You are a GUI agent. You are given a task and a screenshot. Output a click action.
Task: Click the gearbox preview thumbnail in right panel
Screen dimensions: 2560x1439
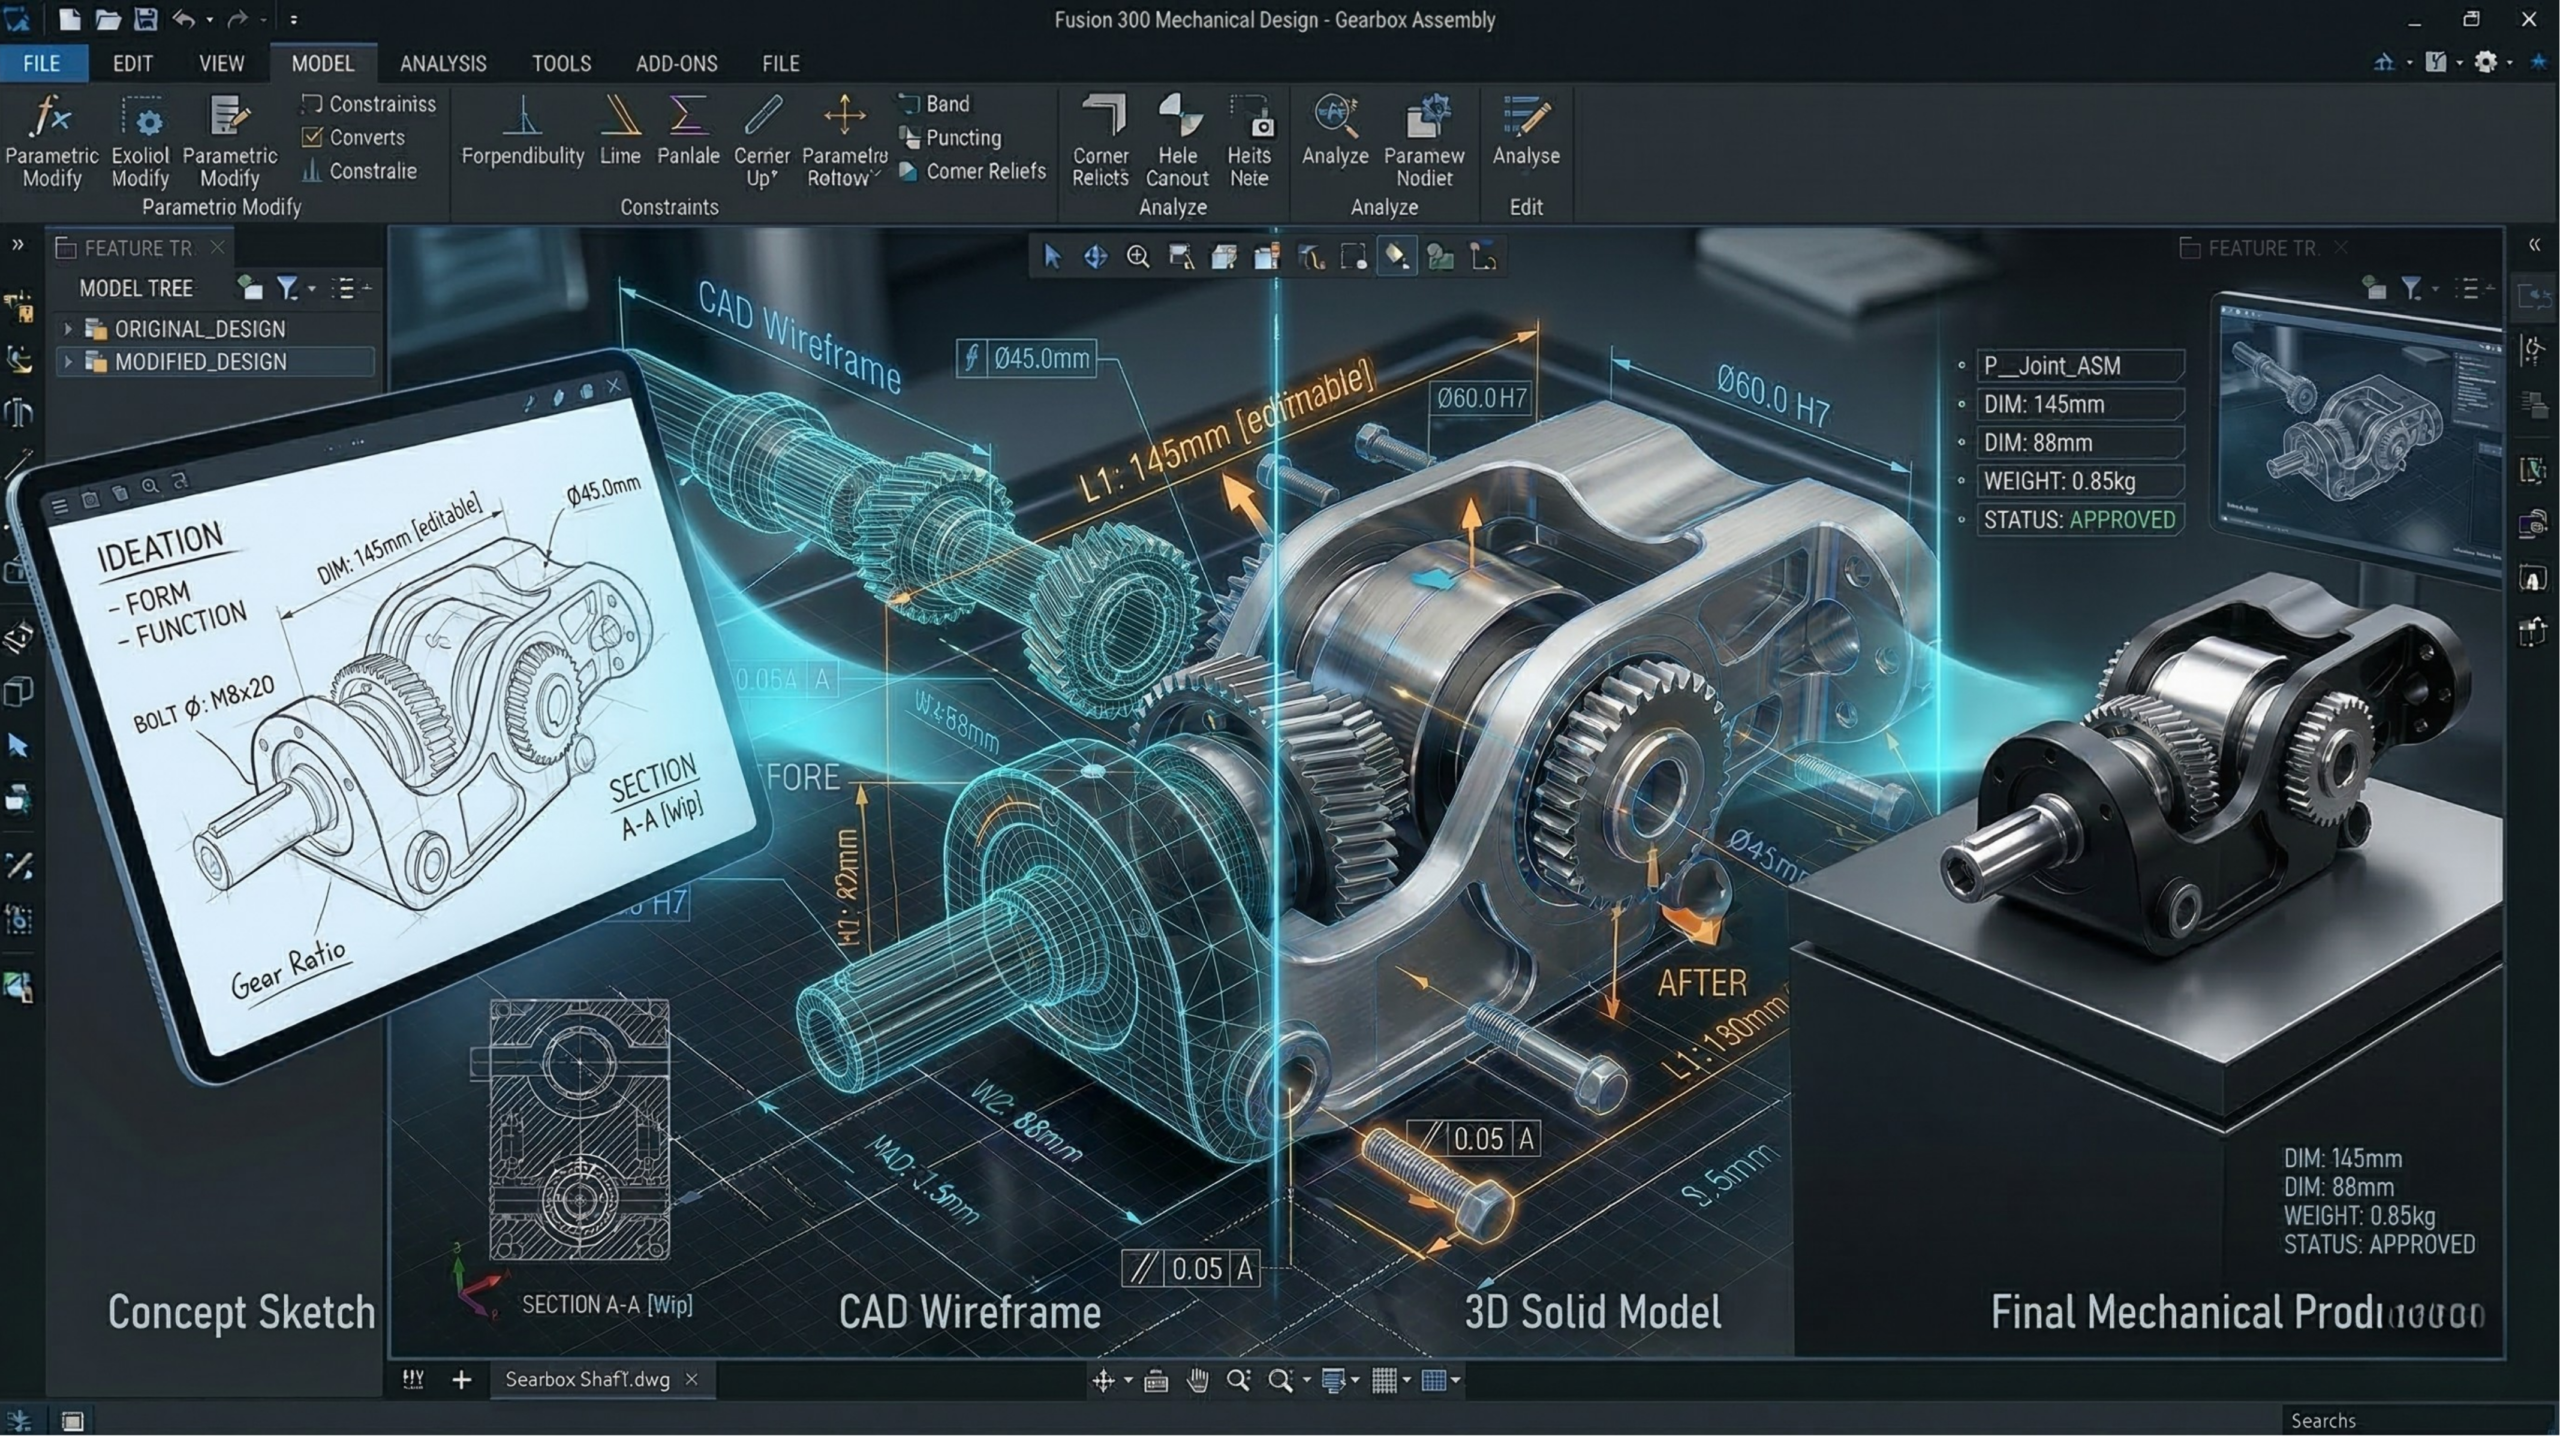[2360, 430]
